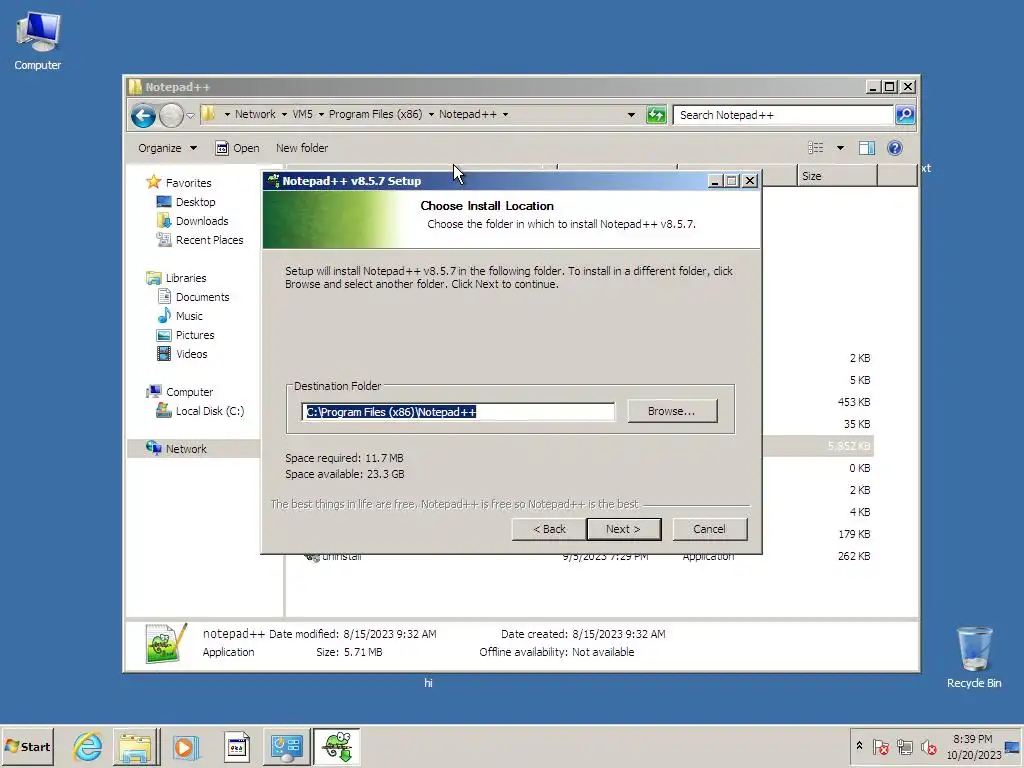
Task: Click the Action Center flag icon
Action: (880, 746)
